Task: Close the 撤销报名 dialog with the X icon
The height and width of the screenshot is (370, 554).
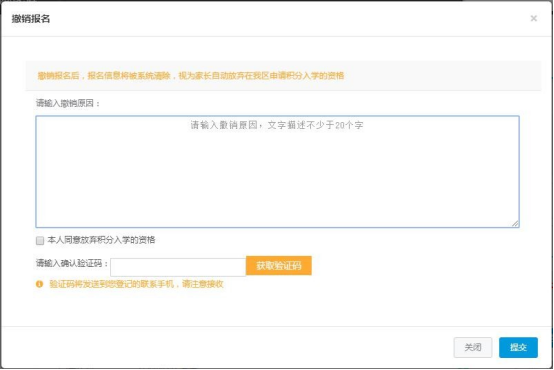Action: pos(534,18)
